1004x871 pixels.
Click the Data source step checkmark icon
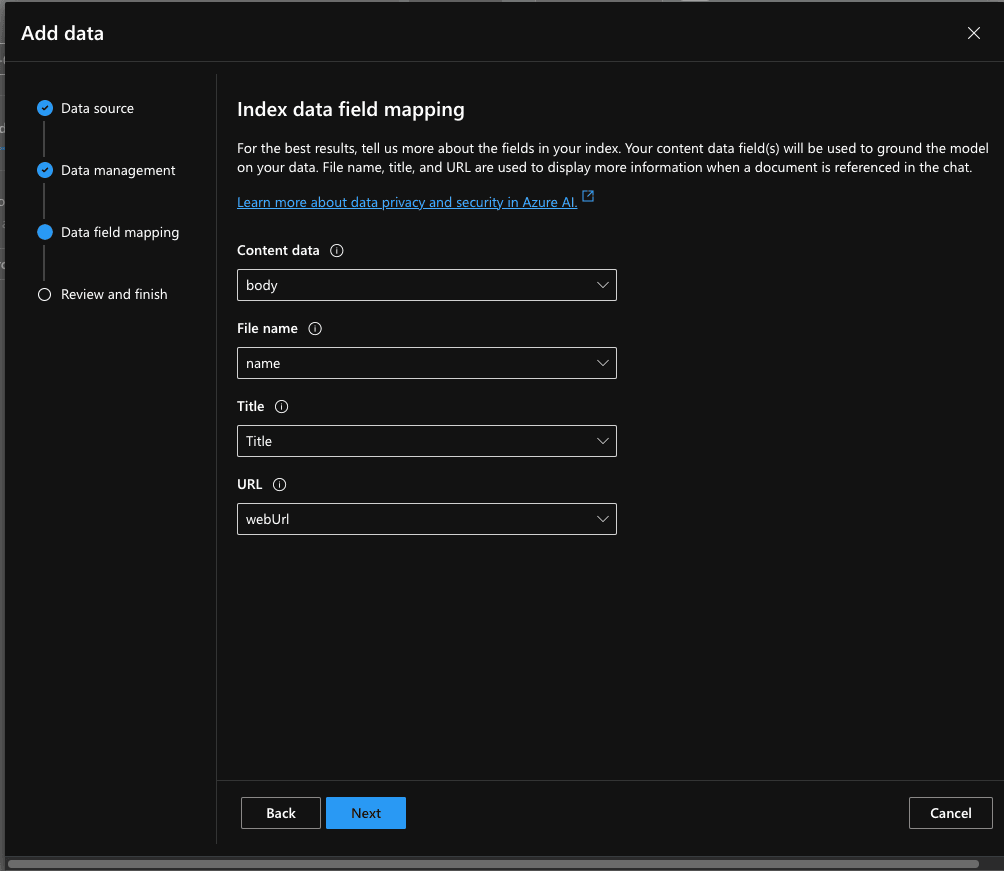[x=44, y=108]
